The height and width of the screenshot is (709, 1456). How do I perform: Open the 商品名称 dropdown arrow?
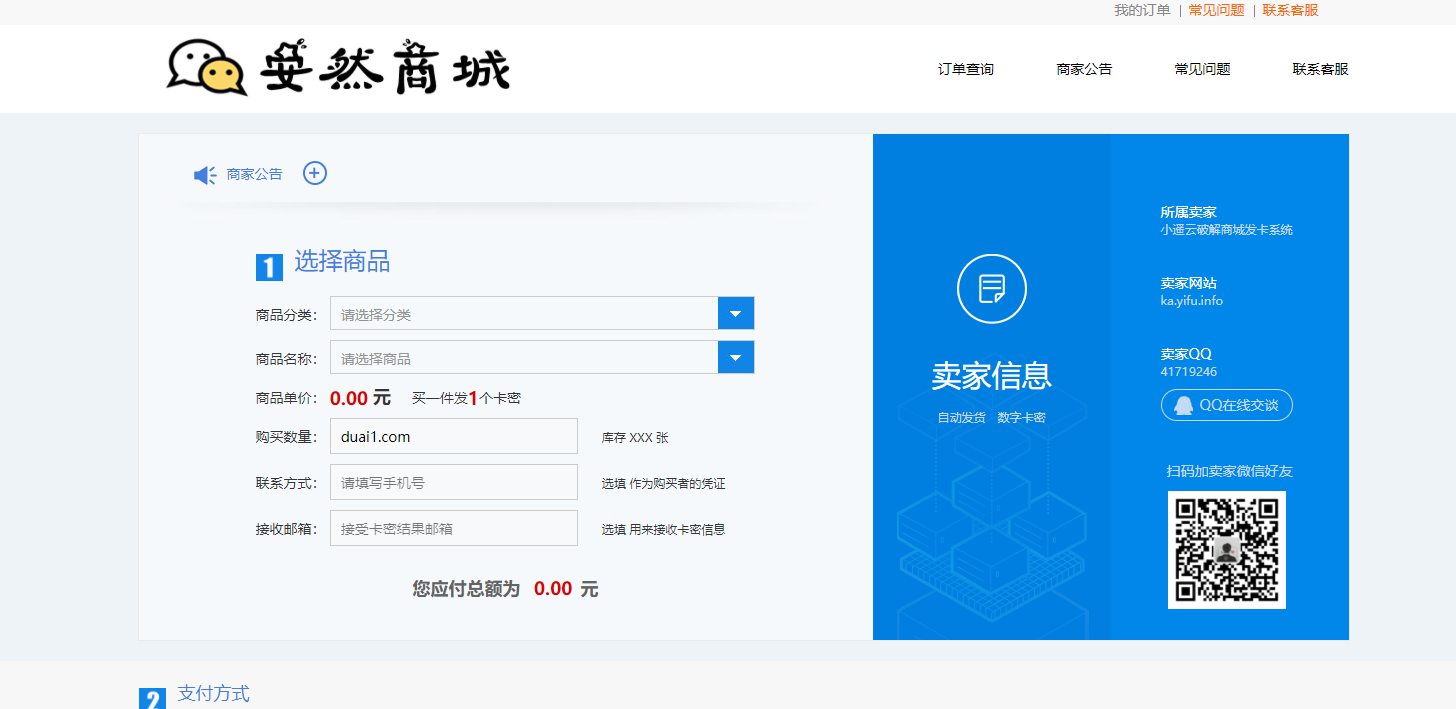[736, 357]
